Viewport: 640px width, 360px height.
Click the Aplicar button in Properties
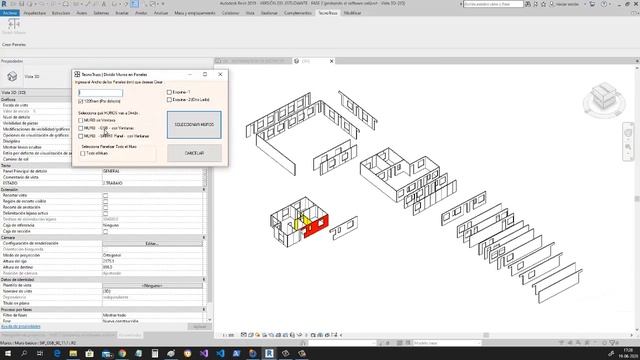pos(200,327)
